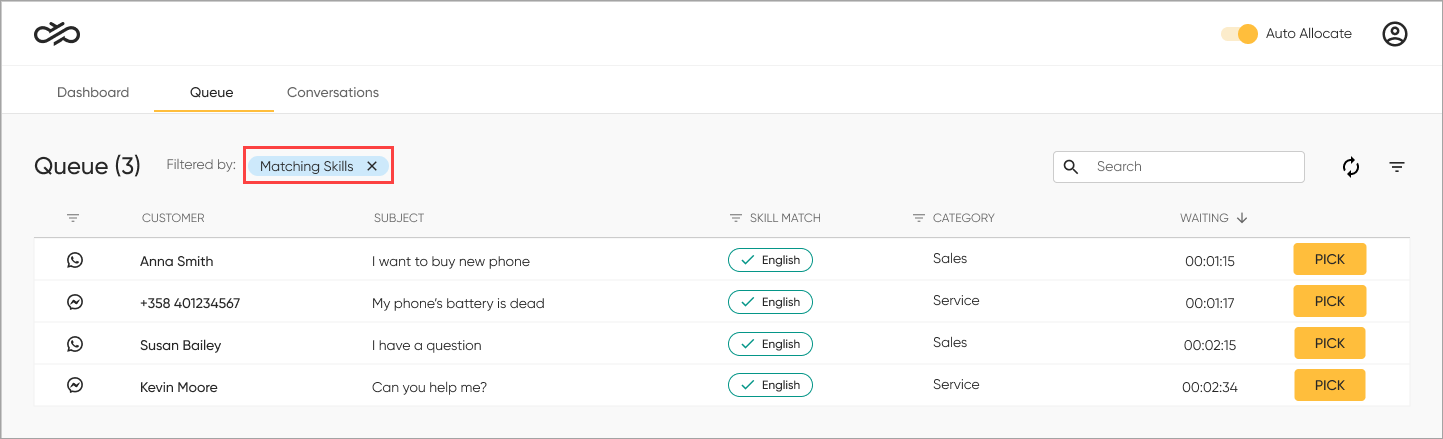Click waiting time 00:01:15

click(1210, 261)
